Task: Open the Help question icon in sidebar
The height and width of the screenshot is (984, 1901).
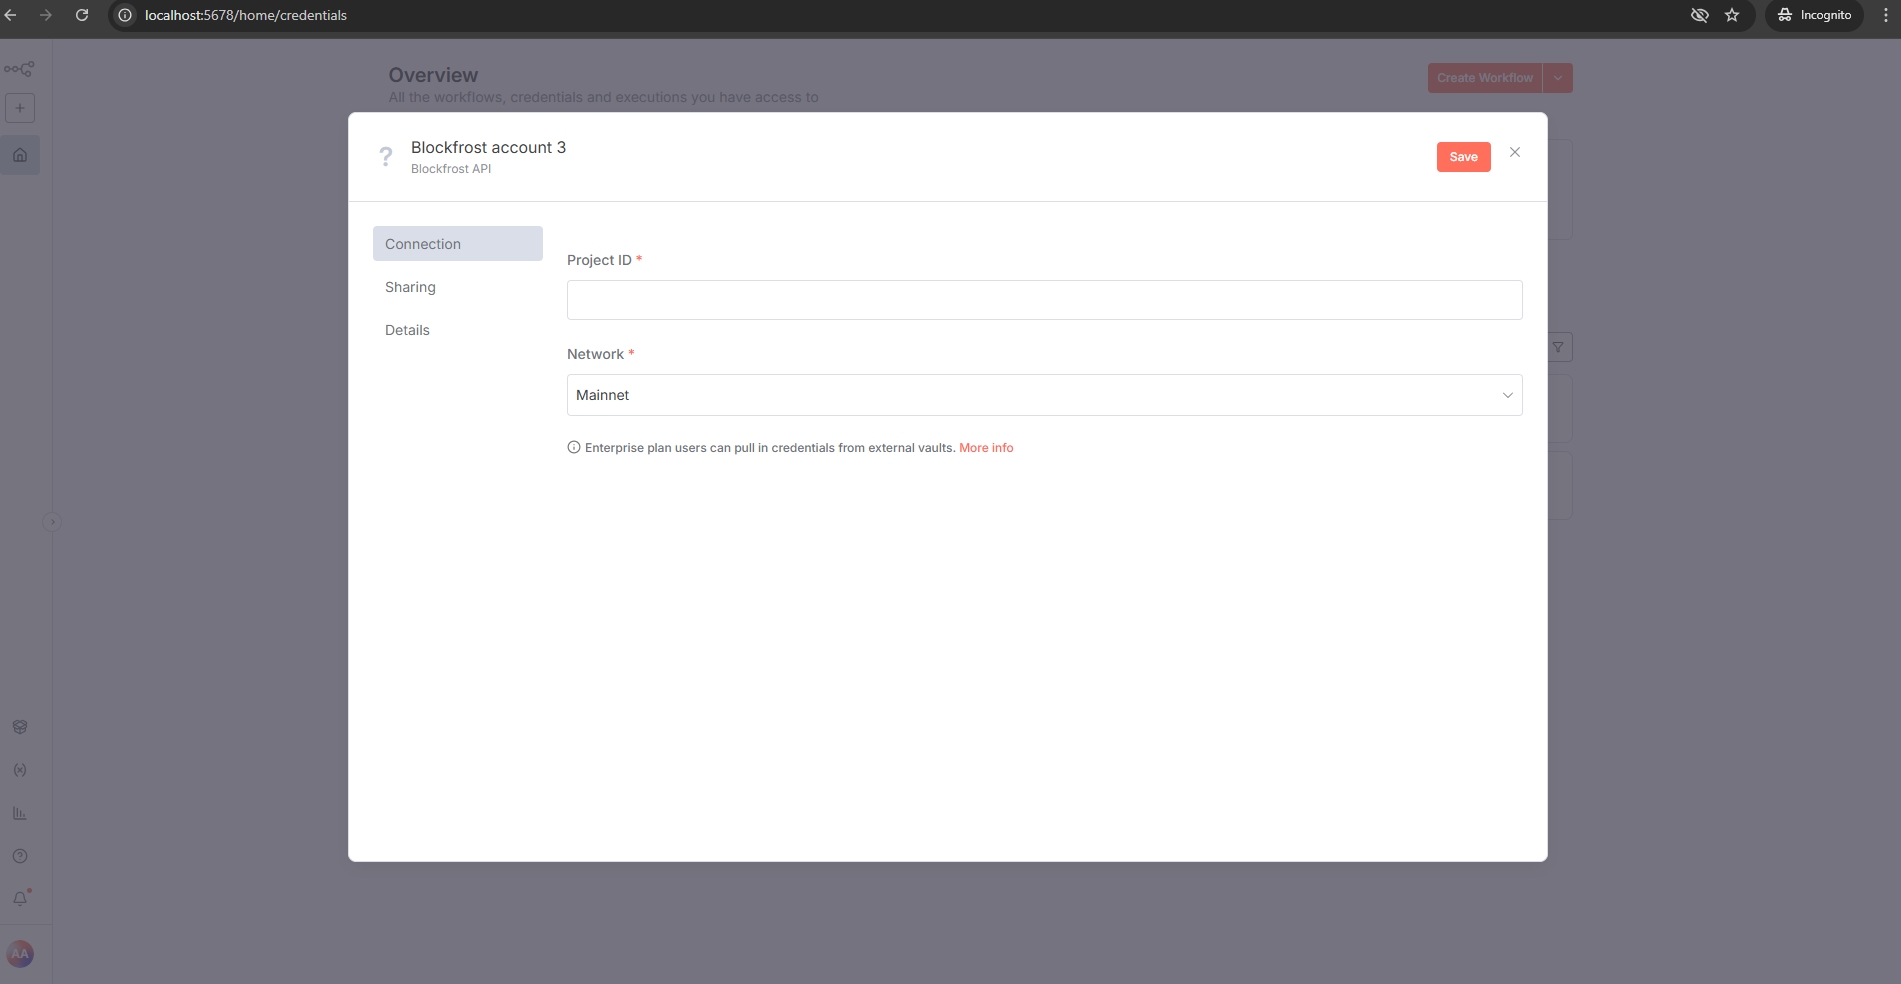Action: coord(20,856)
